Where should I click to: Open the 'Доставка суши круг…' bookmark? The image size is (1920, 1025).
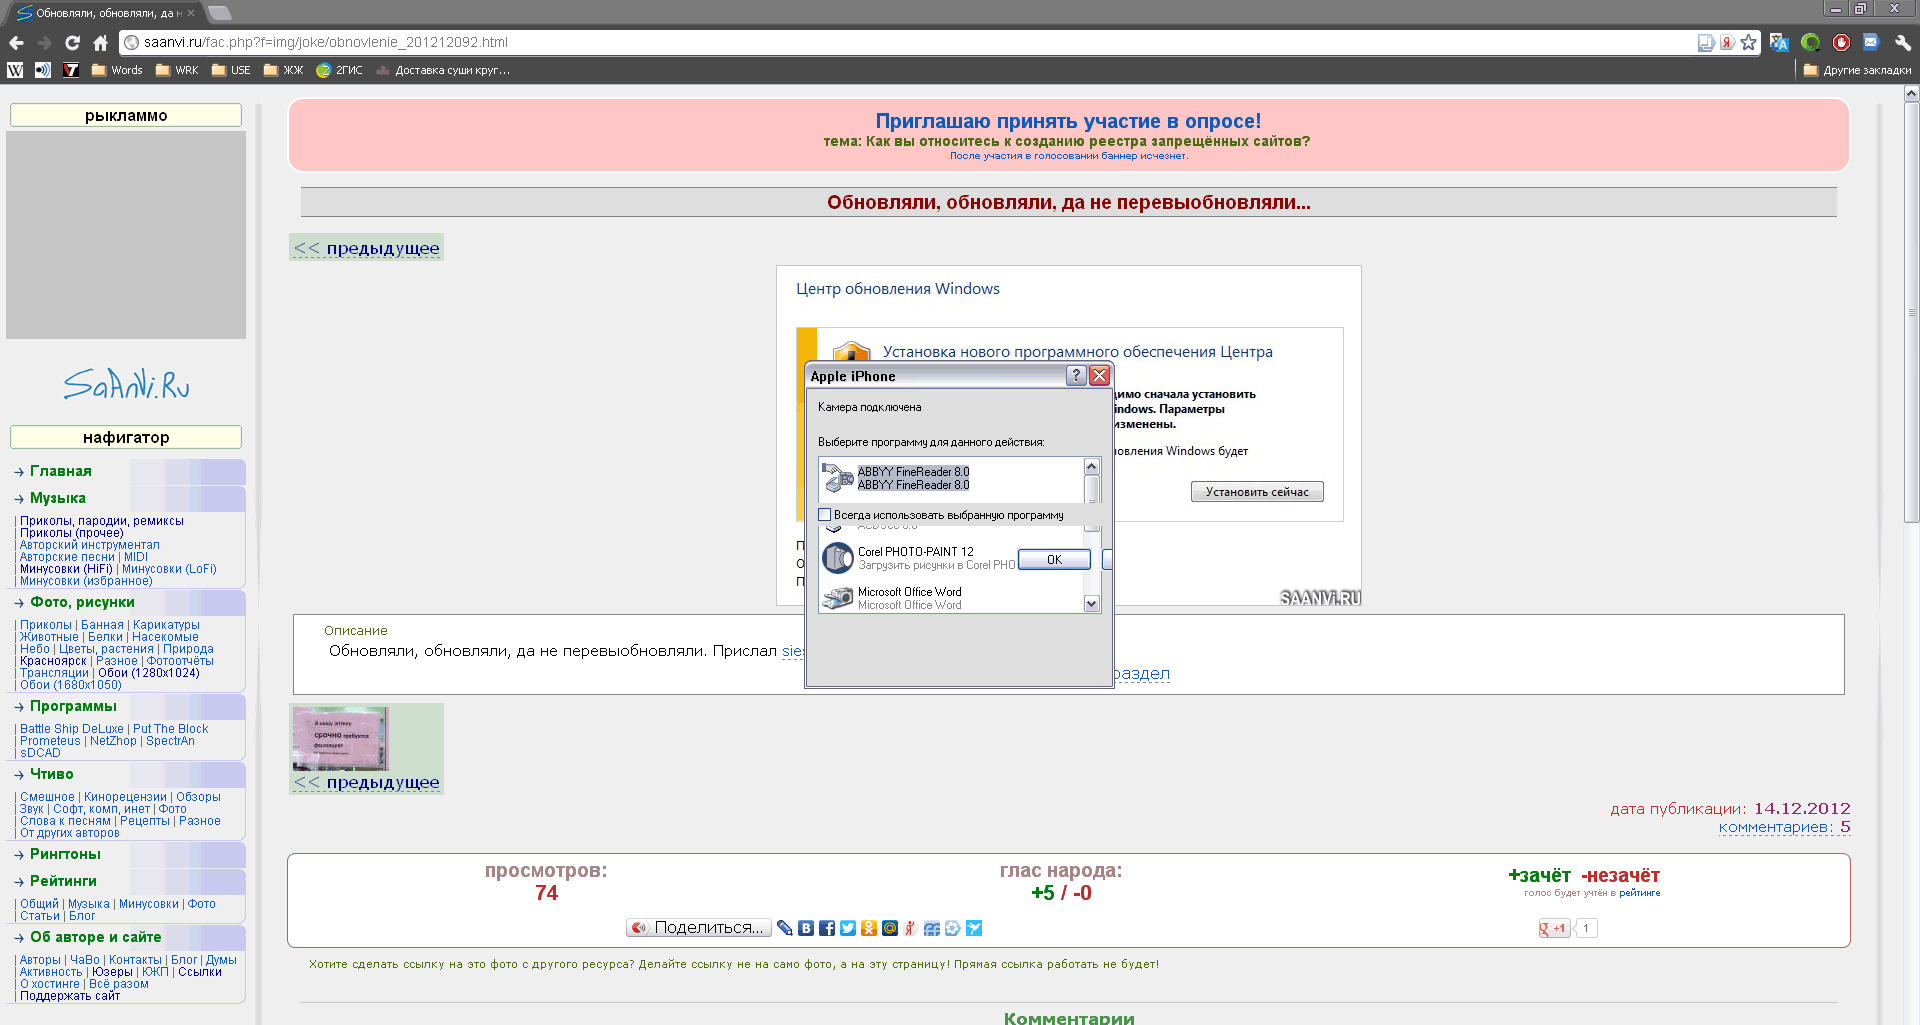[443, 70]
